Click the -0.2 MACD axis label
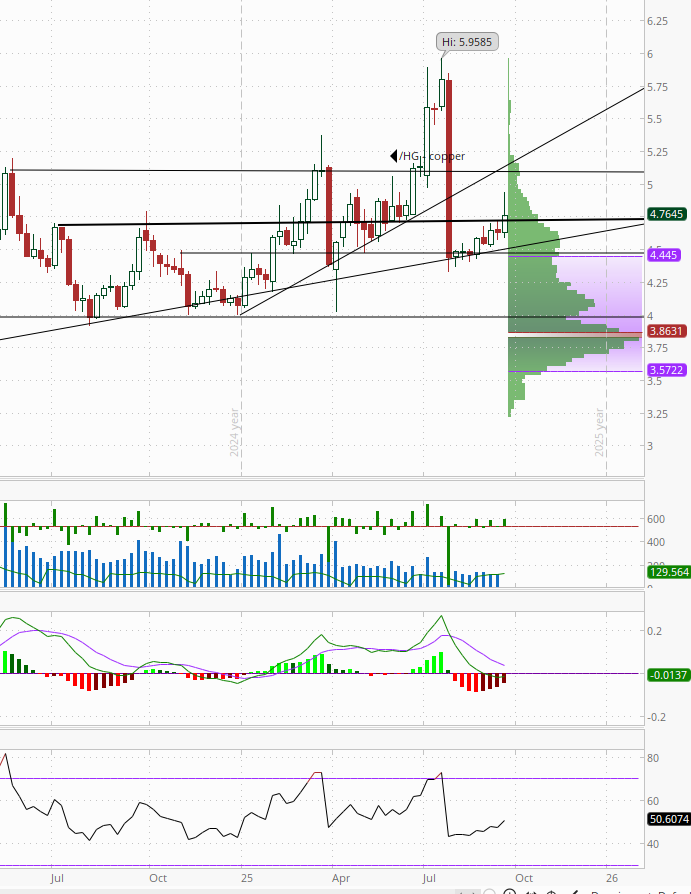This screenshot has width=691, height=894. pyautogui.click(x=657, y=717)
